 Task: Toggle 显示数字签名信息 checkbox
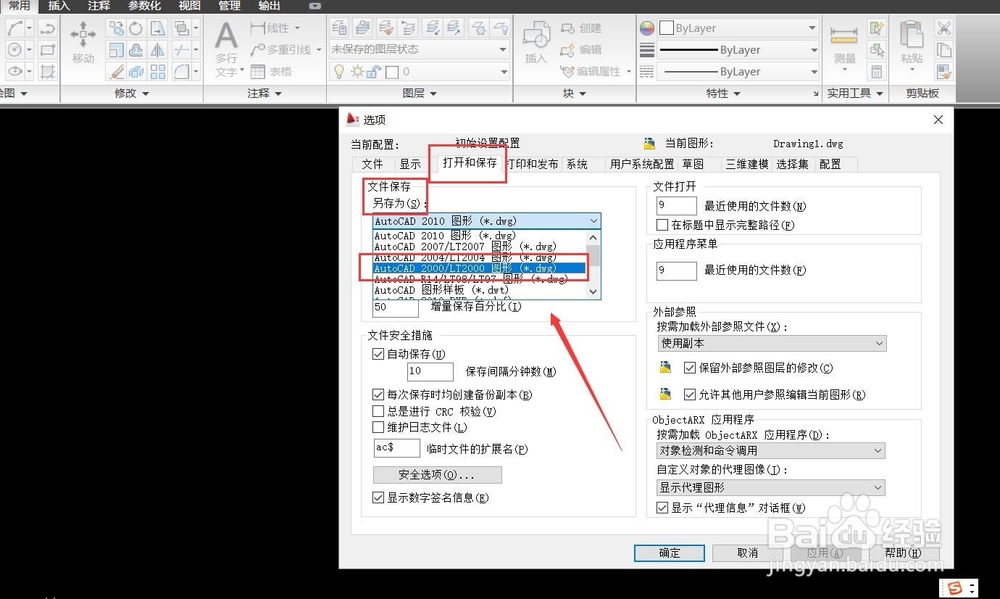pos(378,497)
